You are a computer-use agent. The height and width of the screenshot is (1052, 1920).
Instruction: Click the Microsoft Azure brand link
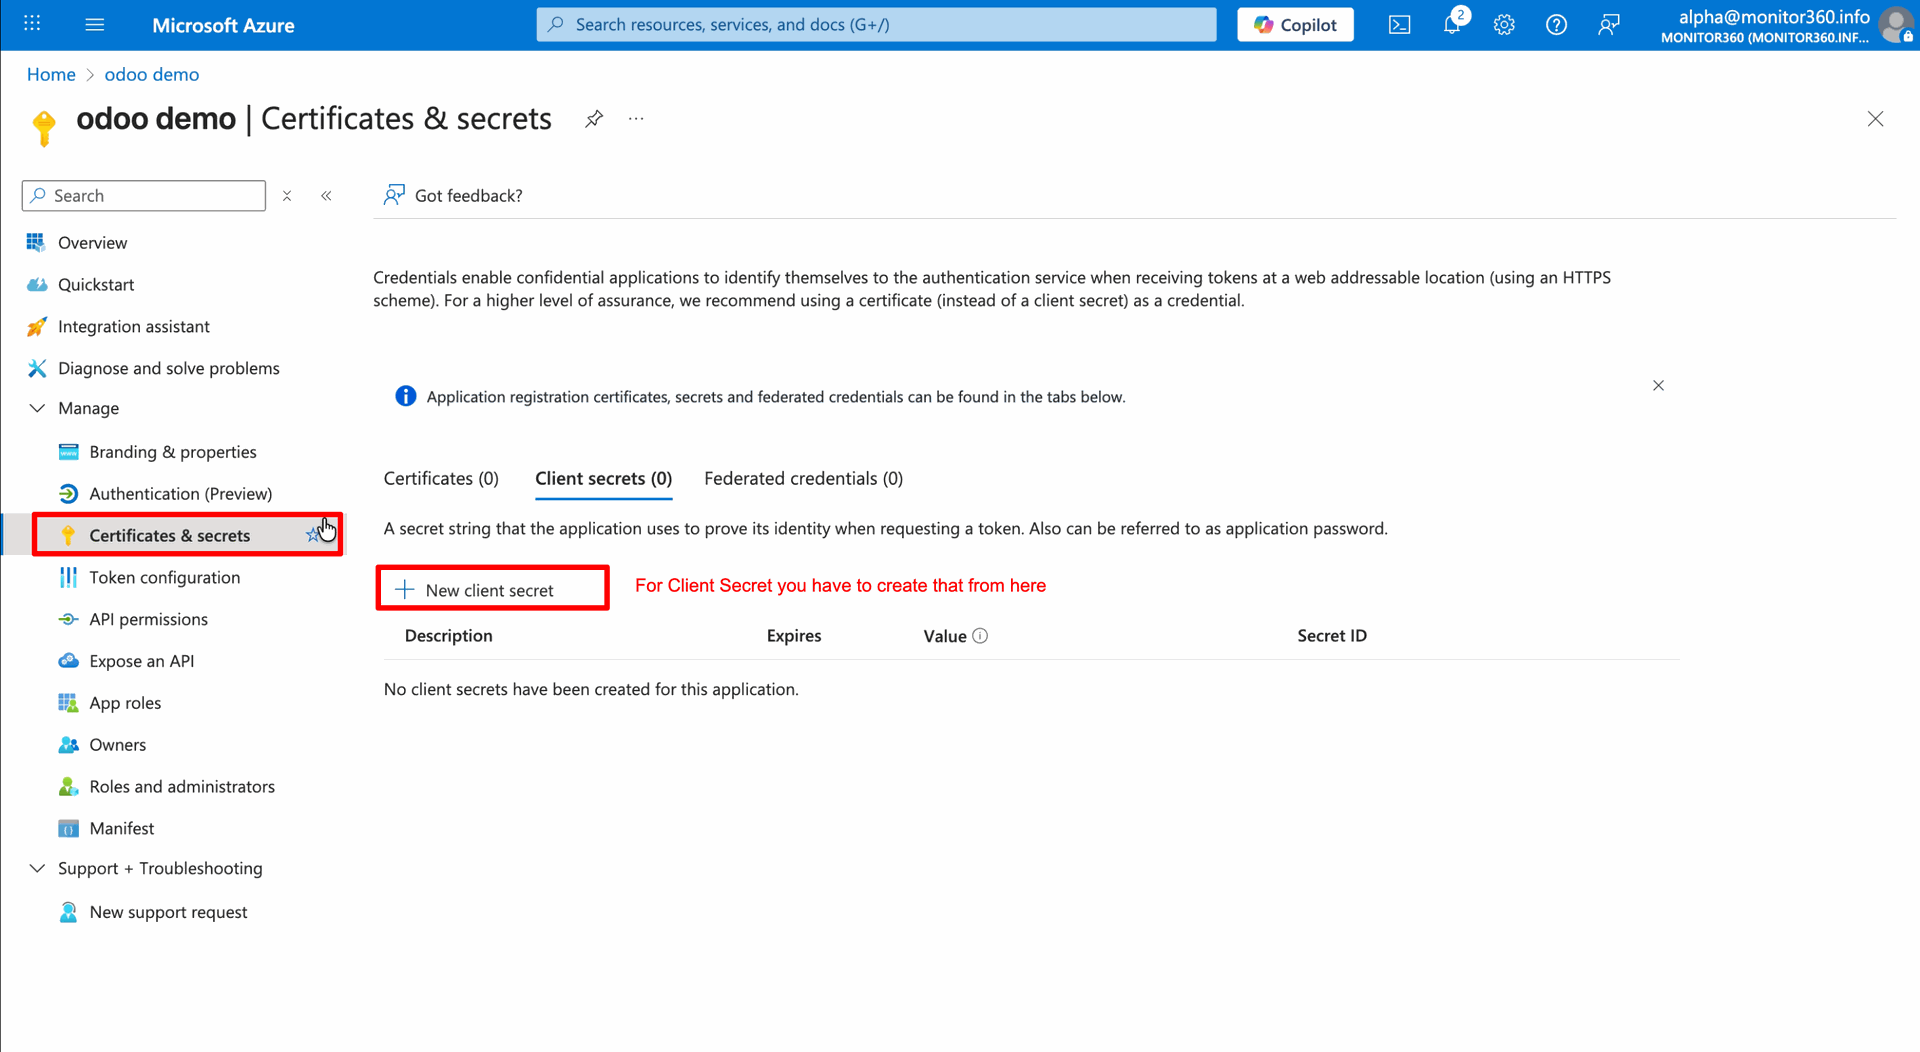point(223,25)
